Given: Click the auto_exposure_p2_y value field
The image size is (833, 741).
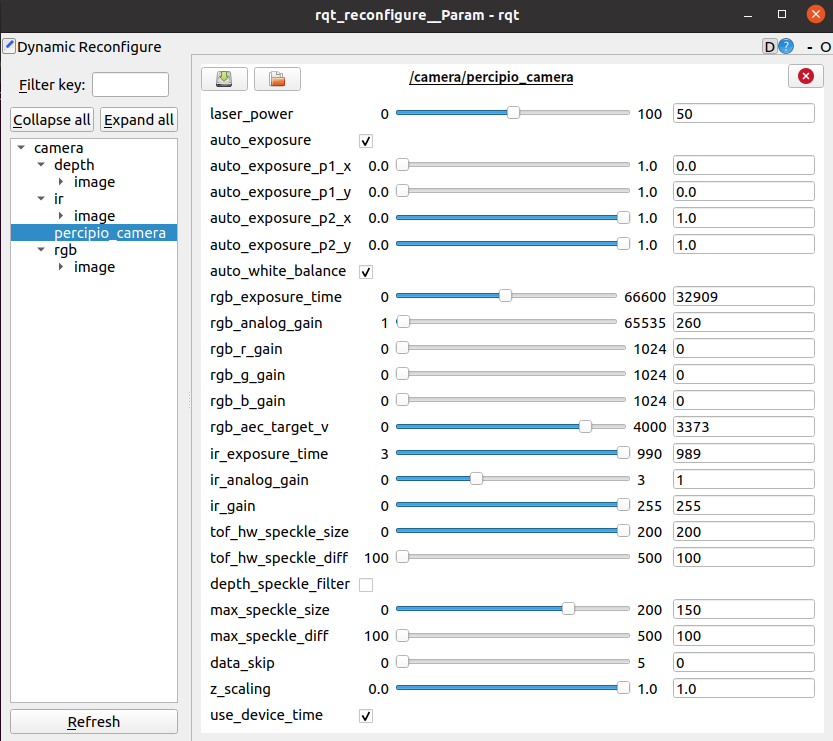Looking at the screenshot, I should (743, 244).
